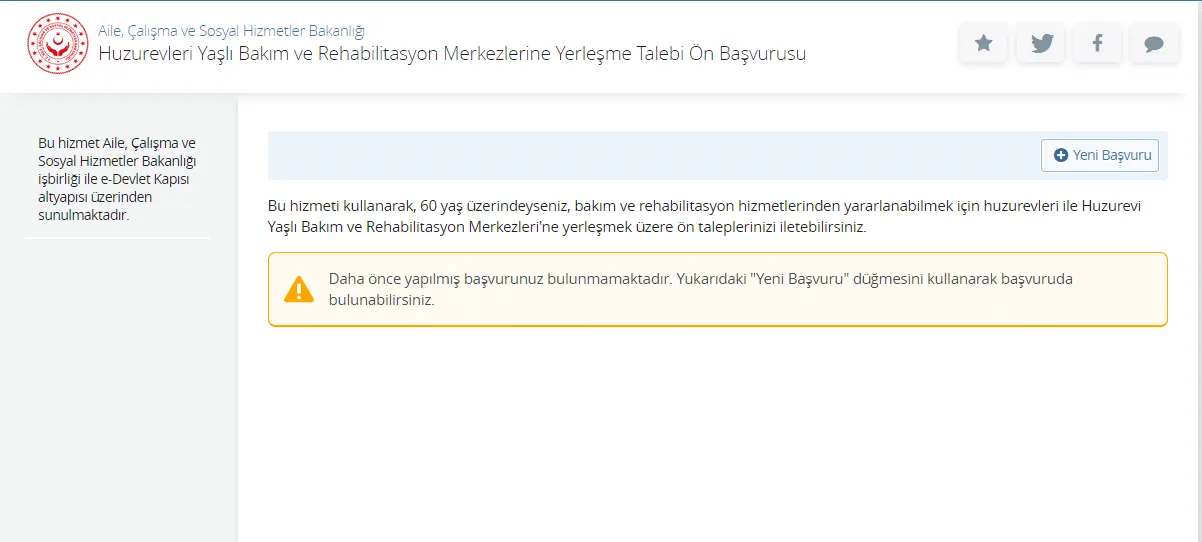Click the sidebar text 'Bu hizmet Aile, Çalışma ve'
The width and height of the screenshot is (1202, 542).
[x=117, y=143]
